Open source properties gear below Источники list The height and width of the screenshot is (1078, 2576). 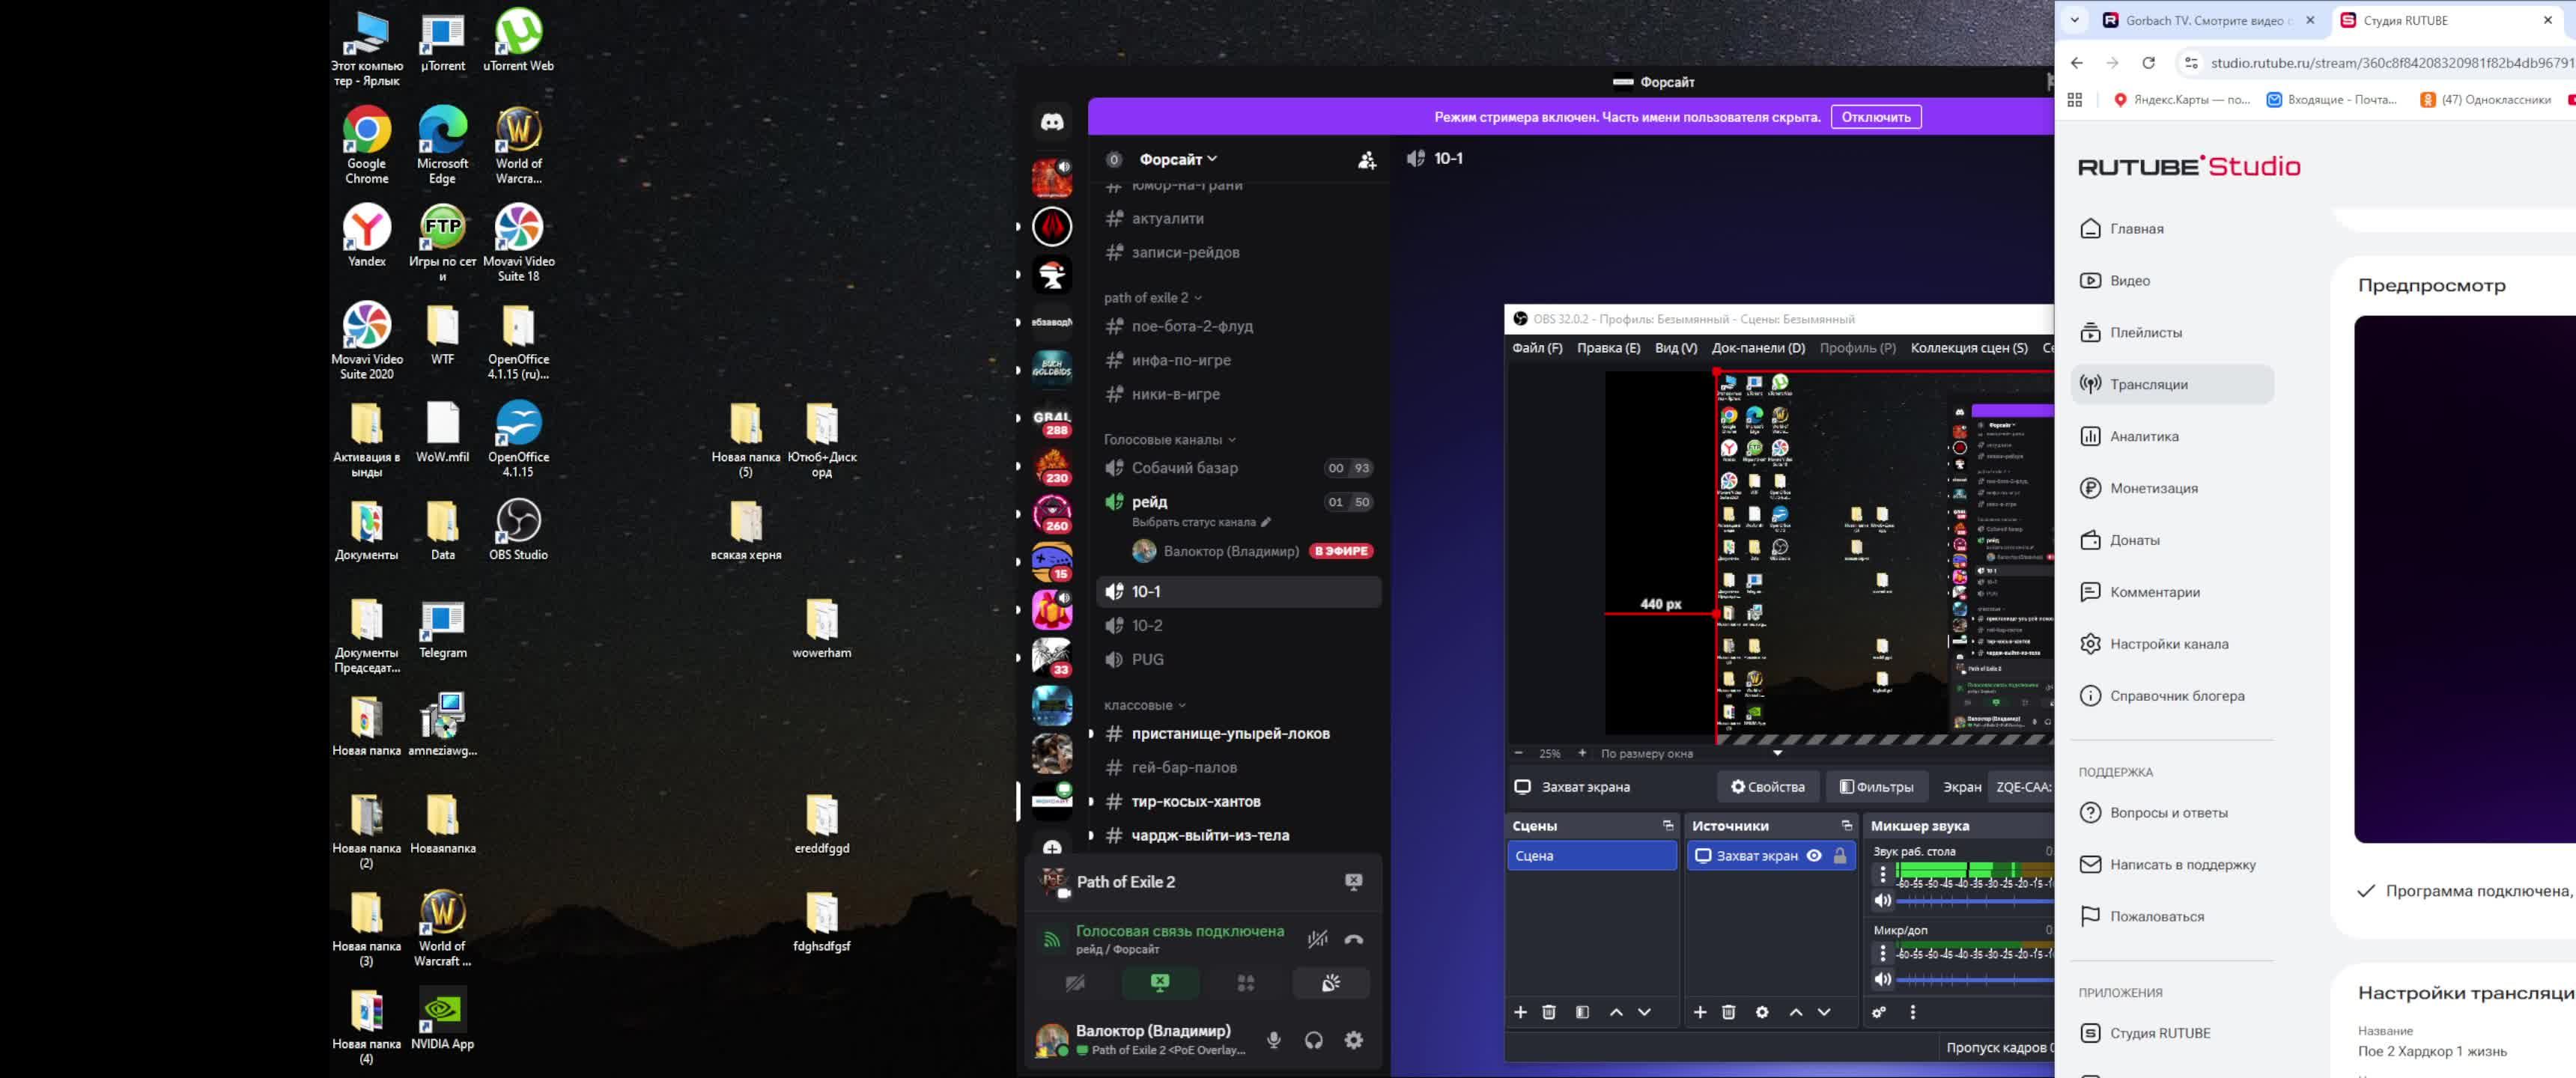pos(1761,1012)
